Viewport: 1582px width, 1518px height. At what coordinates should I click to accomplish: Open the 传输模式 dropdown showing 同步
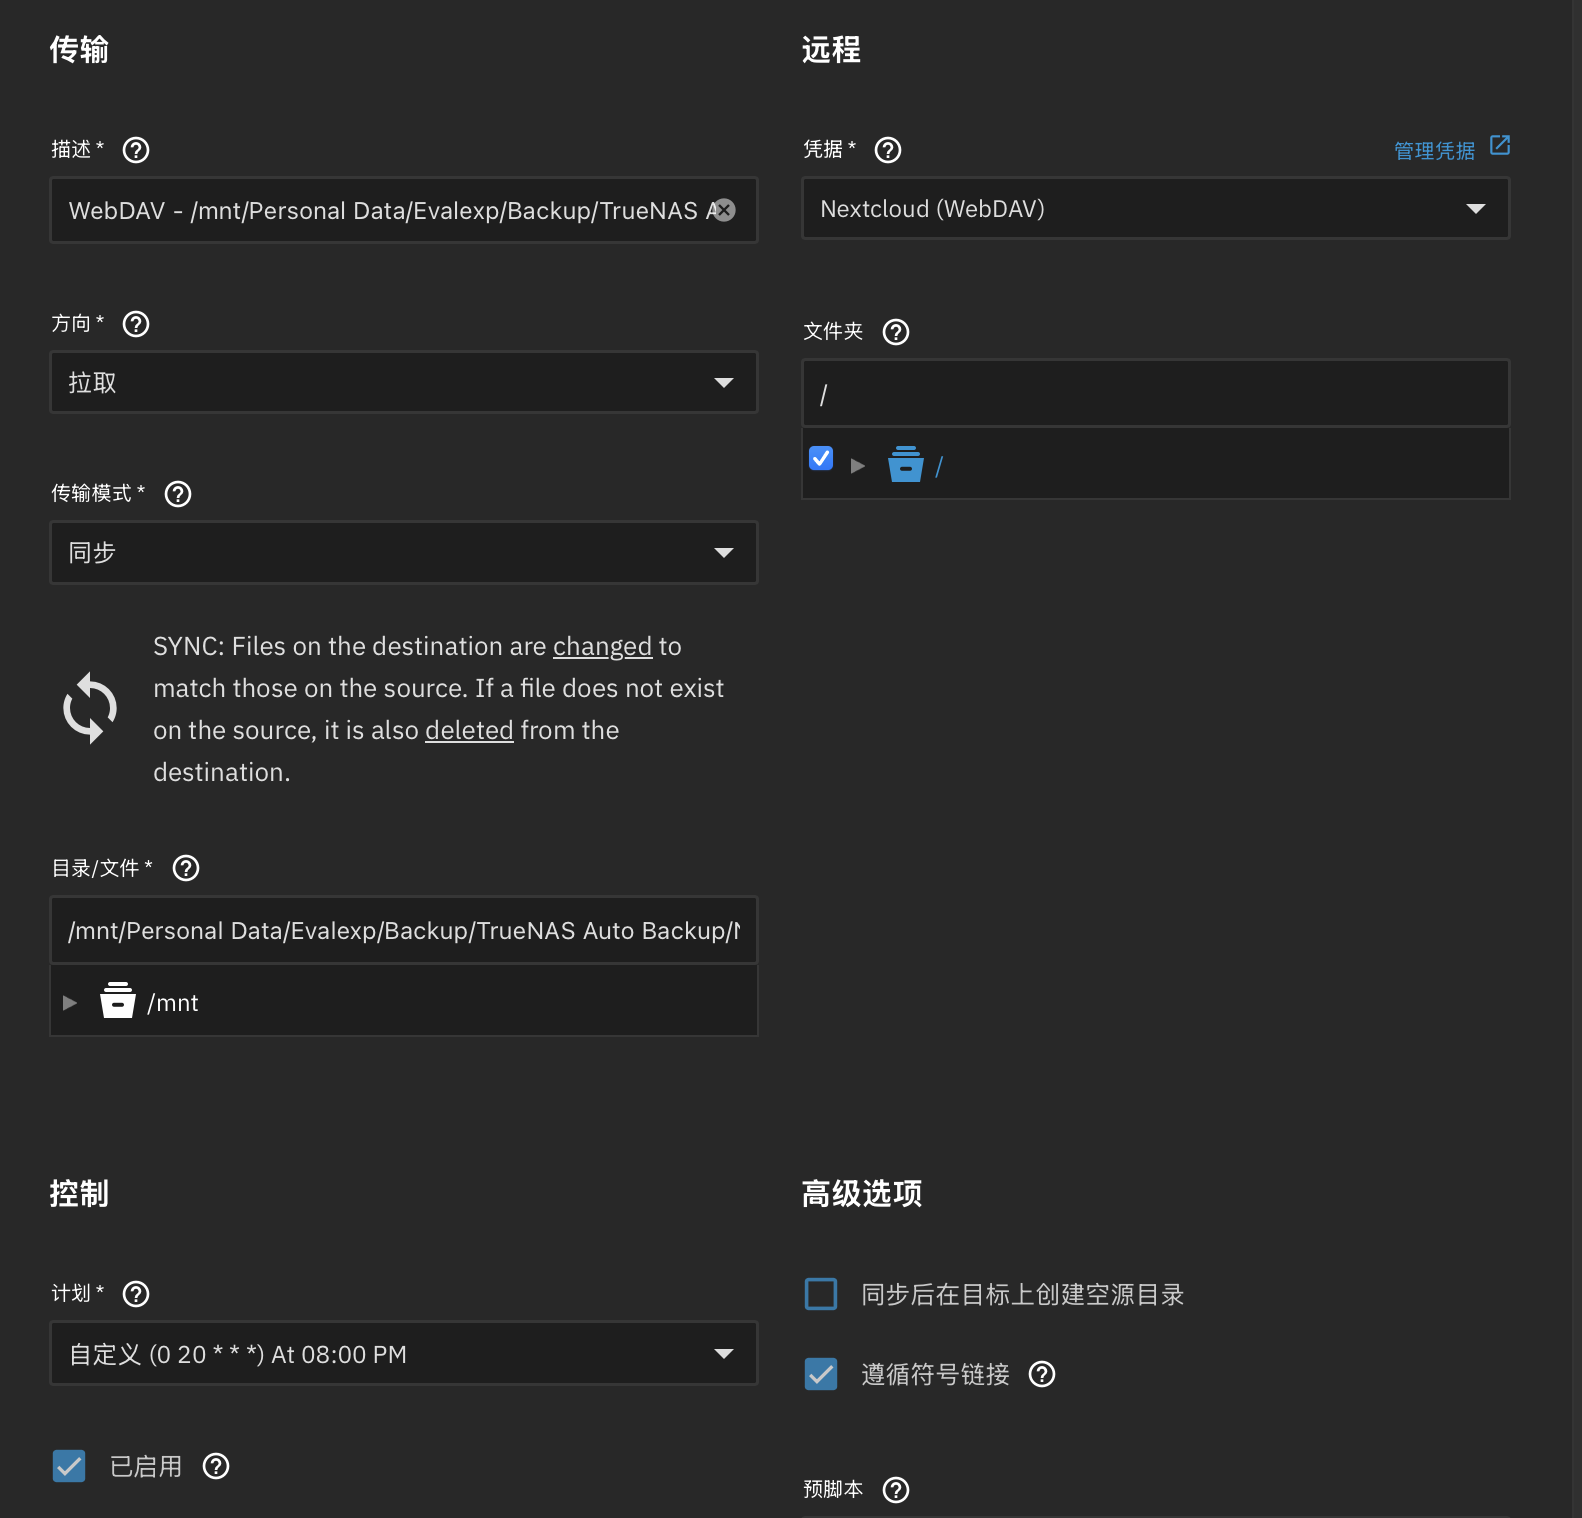pos(403,552)
